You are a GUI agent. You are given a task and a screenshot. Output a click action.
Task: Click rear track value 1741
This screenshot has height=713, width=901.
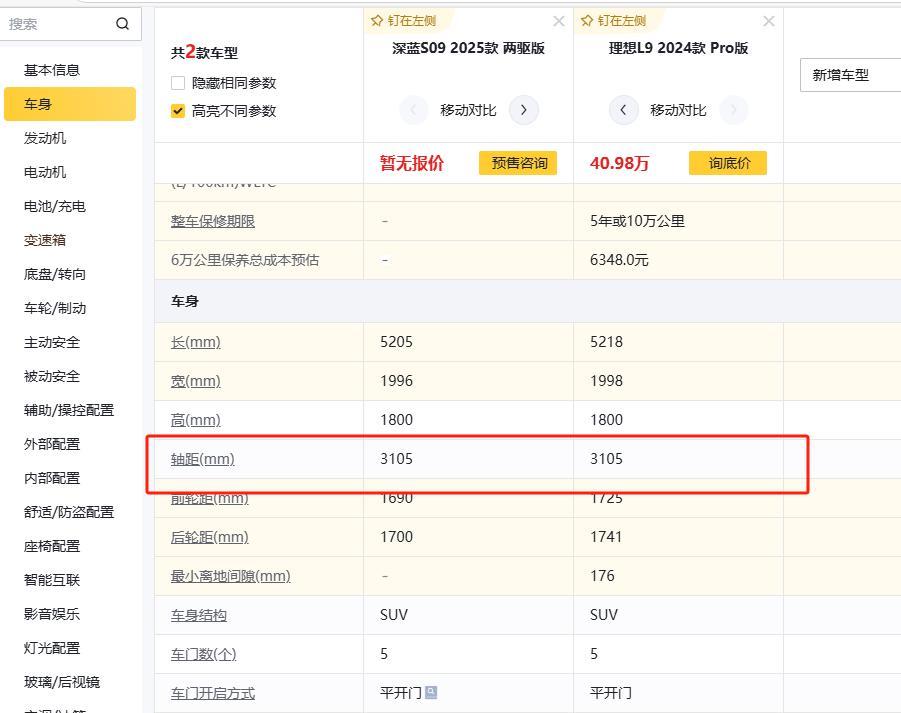point(606,537)
